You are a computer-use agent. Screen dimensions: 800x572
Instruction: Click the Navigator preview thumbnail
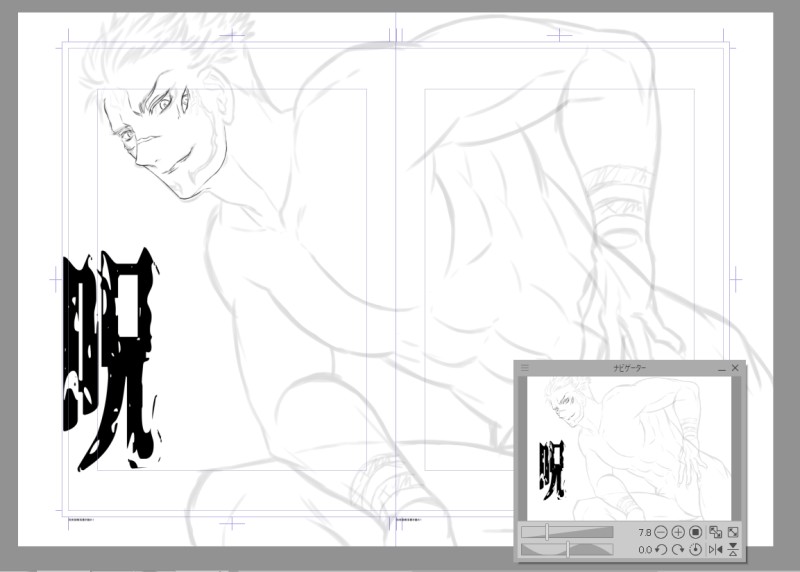point(629,448)
